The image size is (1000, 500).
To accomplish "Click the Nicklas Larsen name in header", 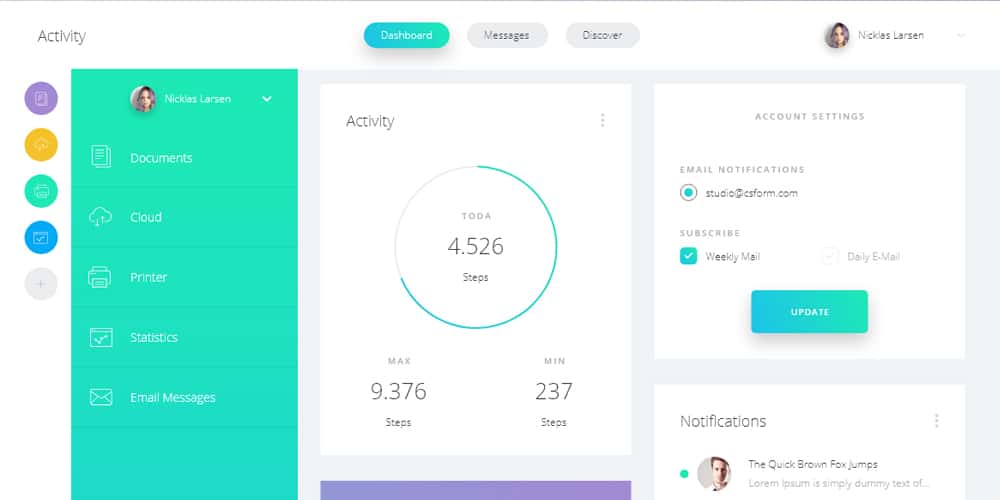I will point(890,36).
